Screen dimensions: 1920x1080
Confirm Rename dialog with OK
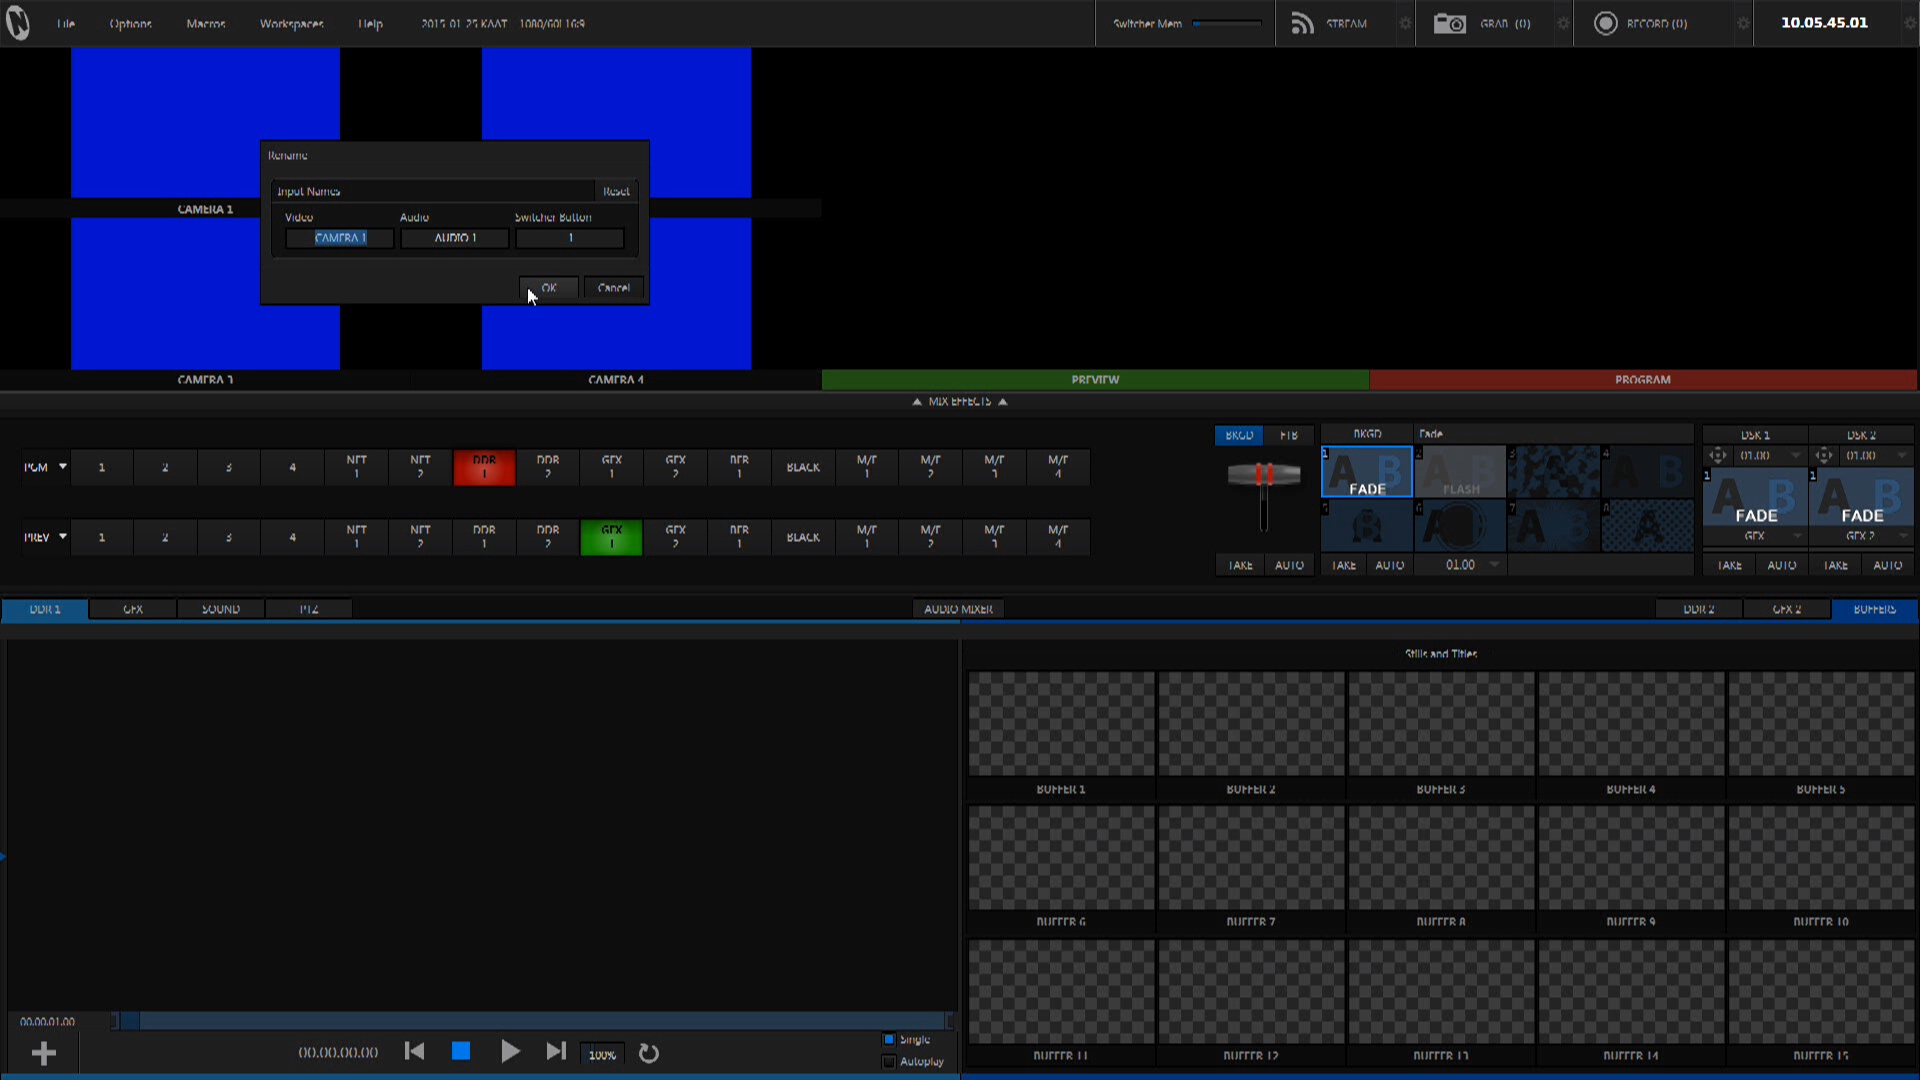tap(548, 288)
